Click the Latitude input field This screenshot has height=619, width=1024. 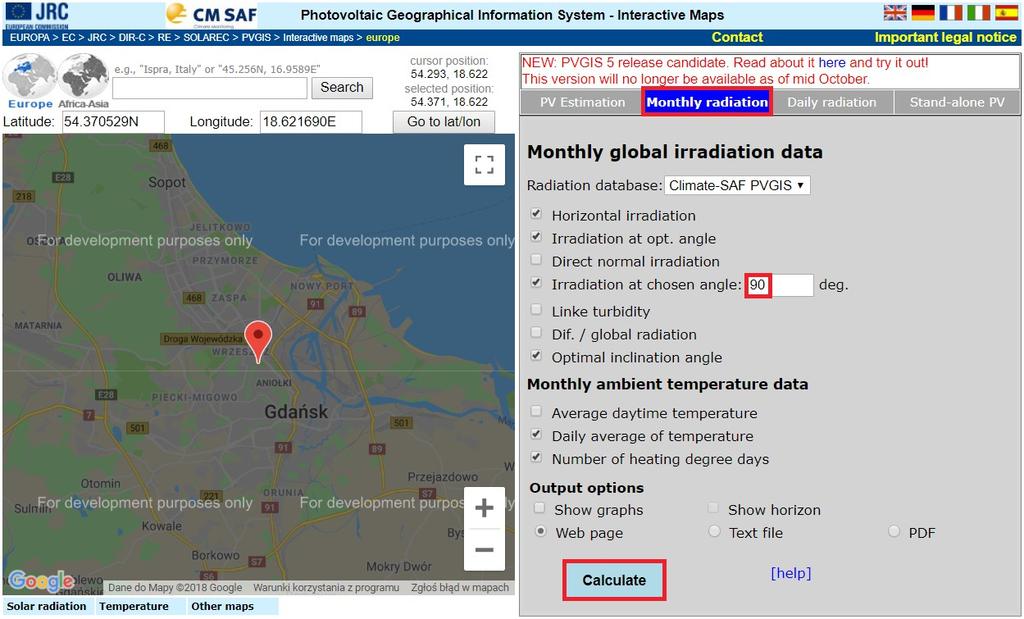113,122
